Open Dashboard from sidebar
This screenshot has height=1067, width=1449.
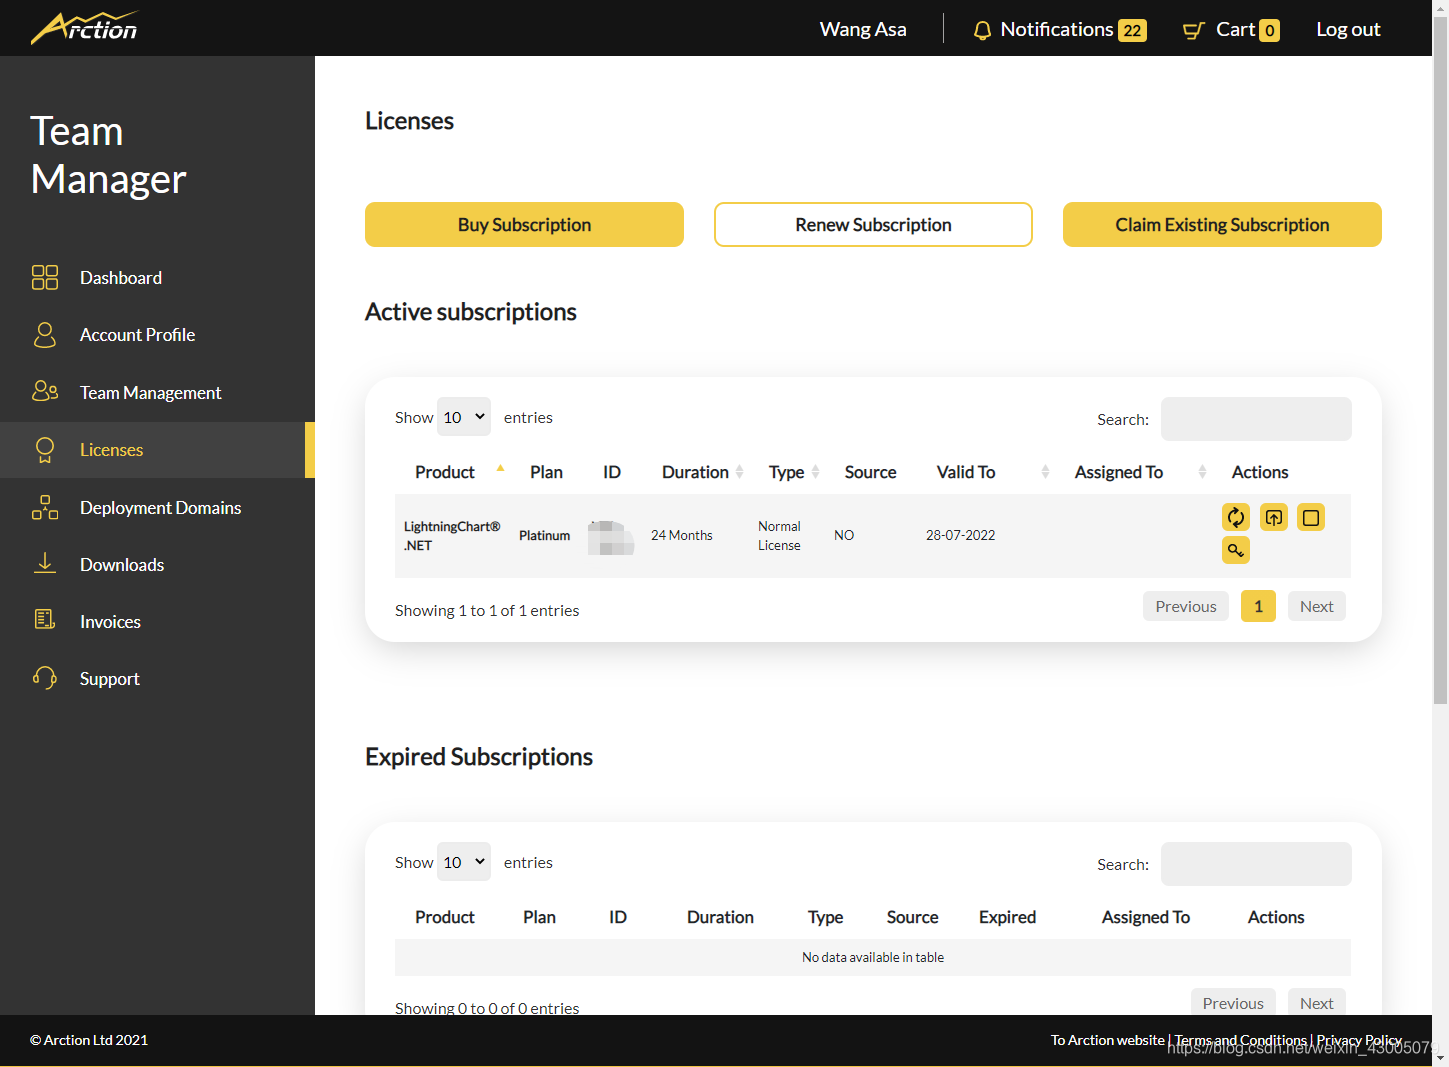pos(121,278)
